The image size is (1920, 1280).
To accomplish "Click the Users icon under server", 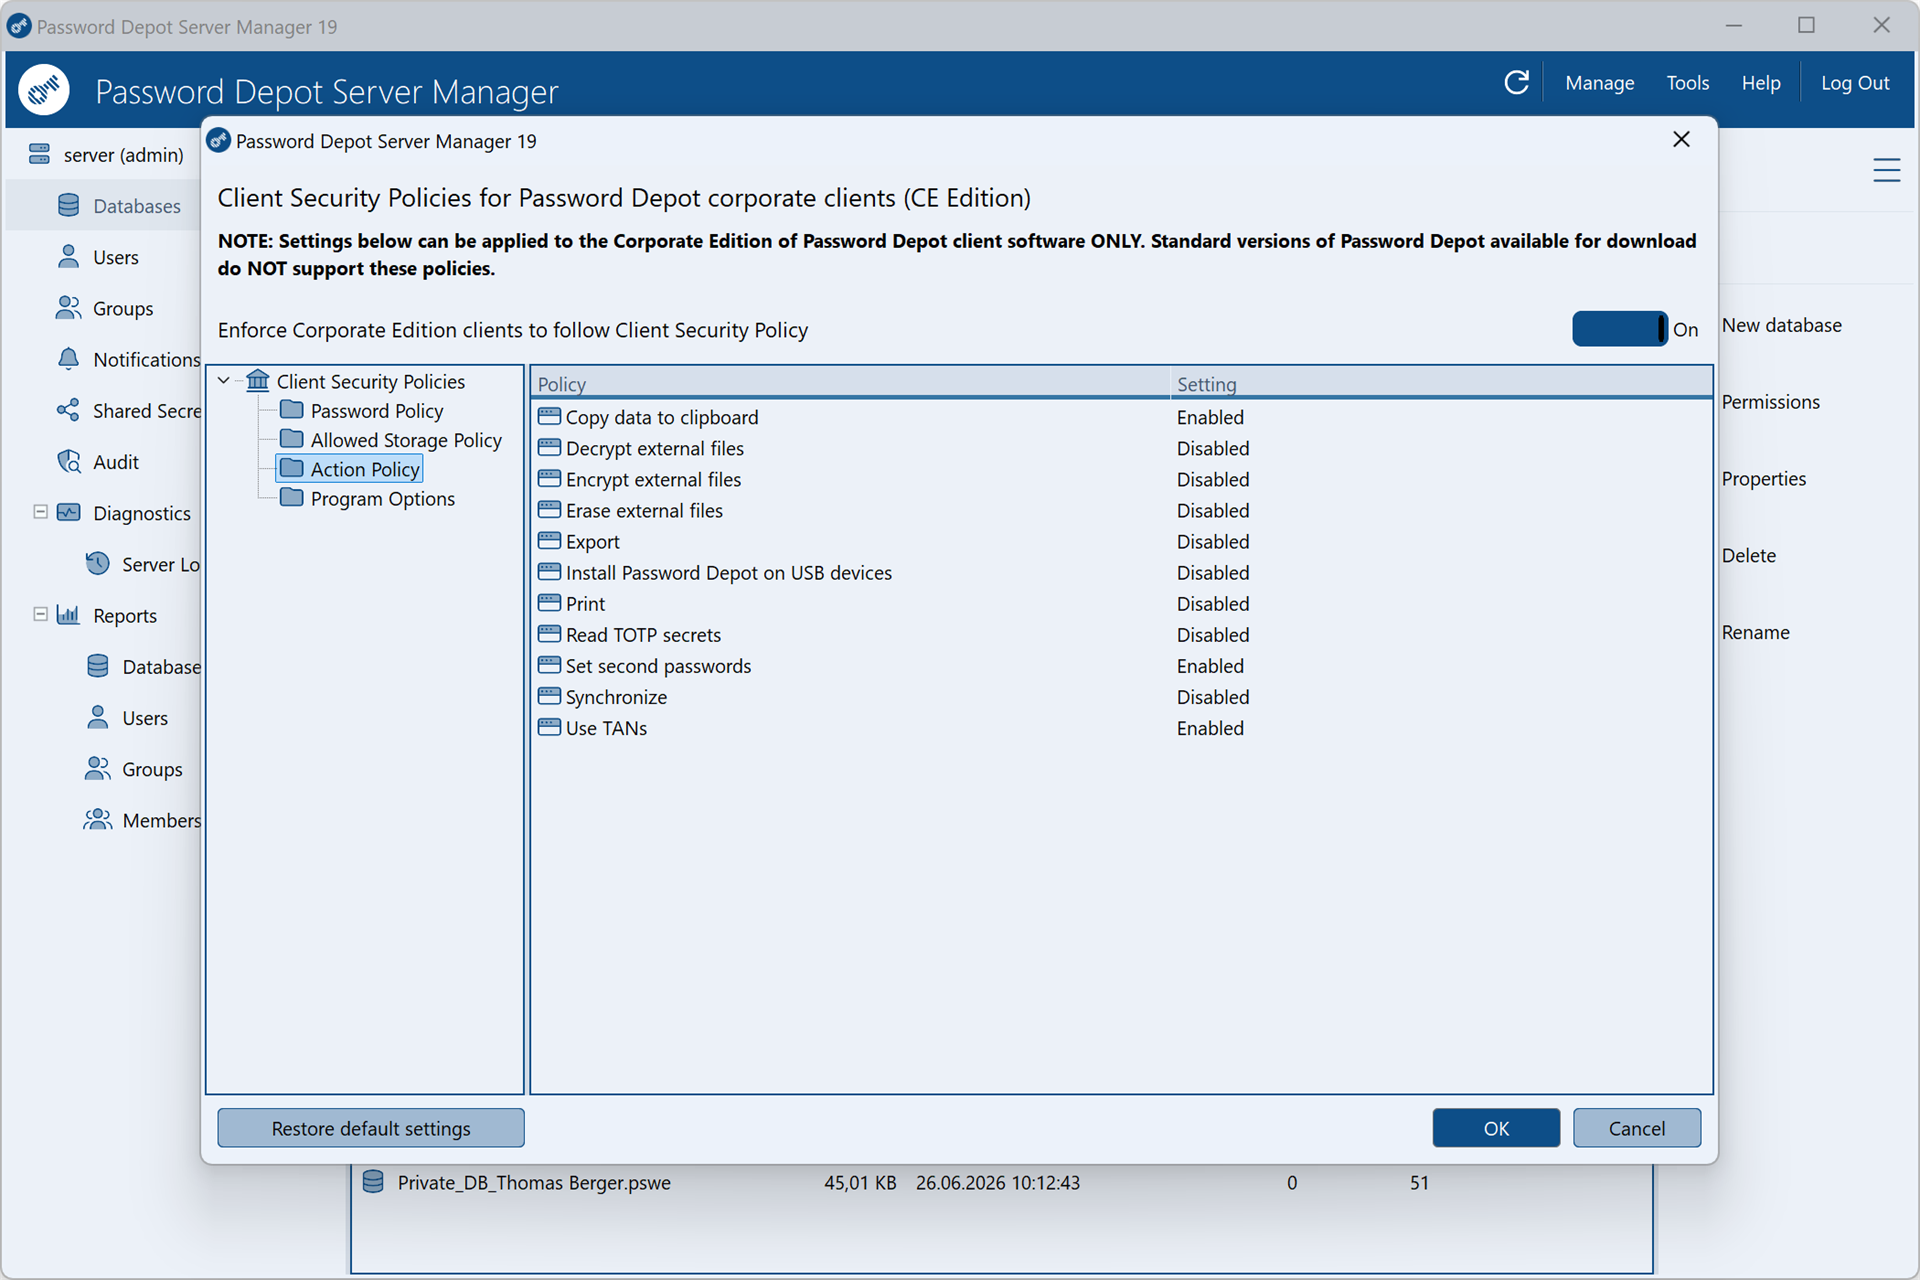I will 68,257.
